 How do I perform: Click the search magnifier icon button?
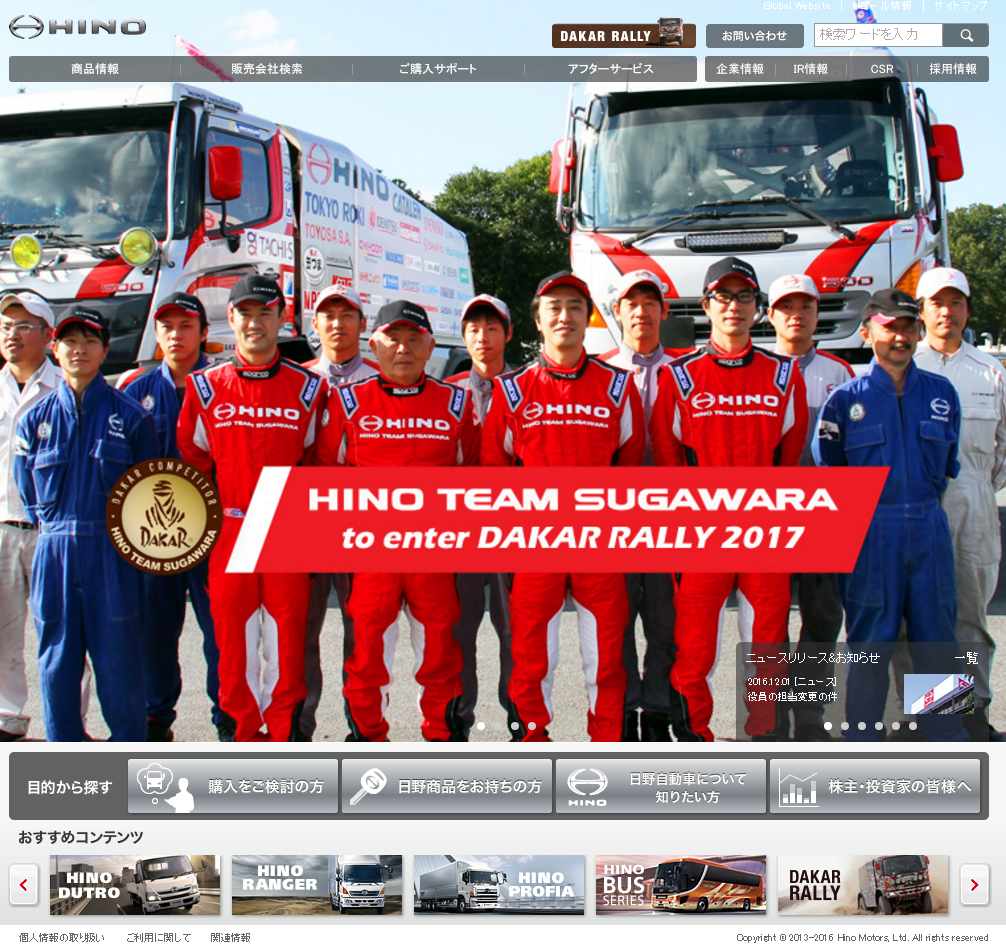(x=966, y=35)
